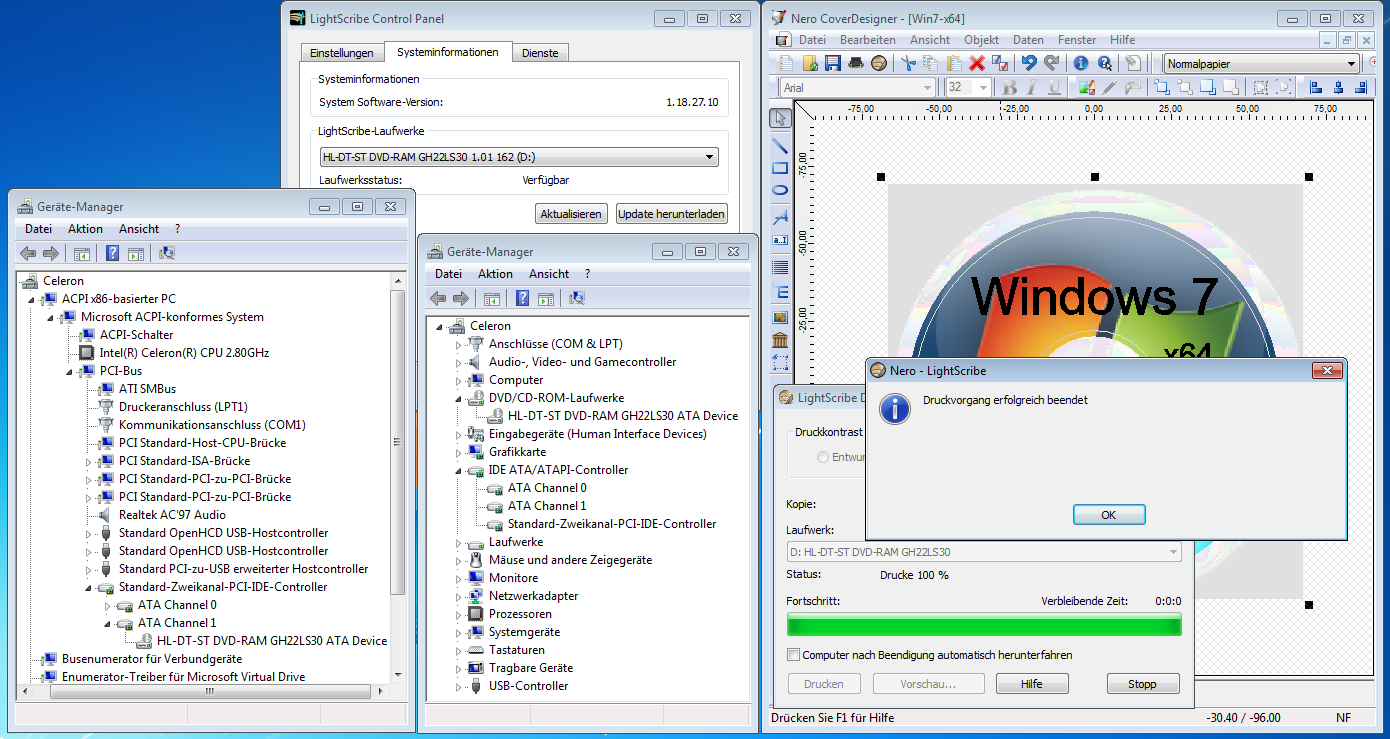
Task: Open the Hilfe menu in Nero CoverDesigner
Action: coord(1122,40)
